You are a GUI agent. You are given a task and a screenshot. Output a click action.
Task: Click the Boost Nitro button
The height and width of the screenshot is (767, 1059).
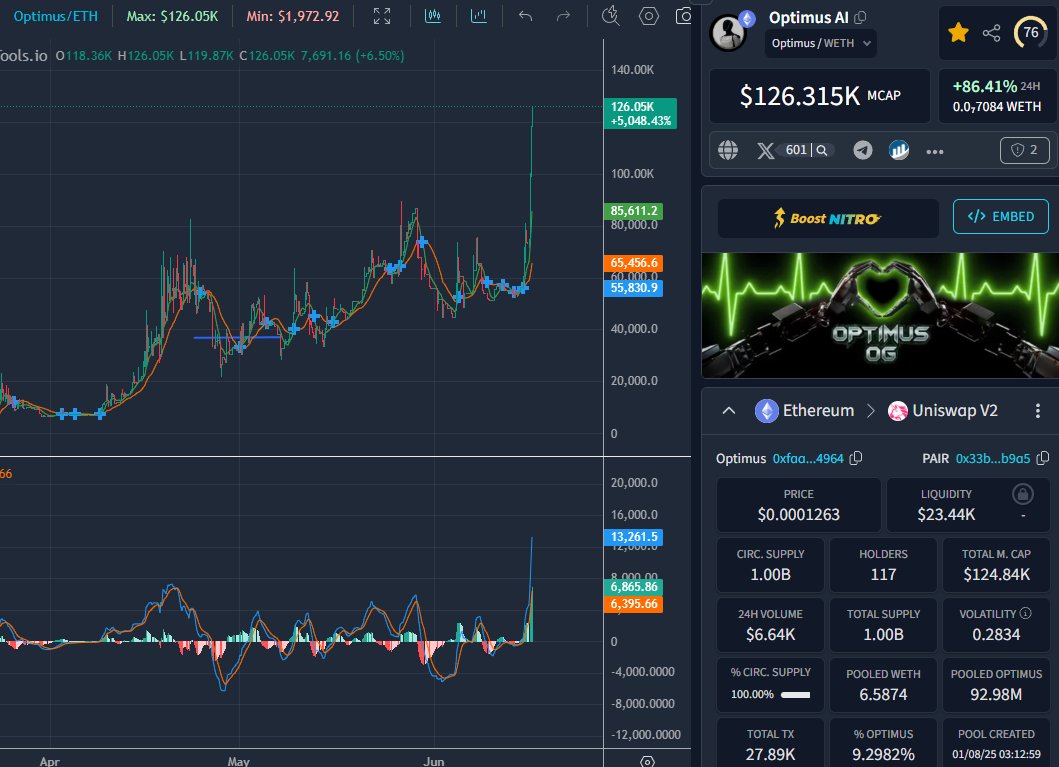[828, 218]
